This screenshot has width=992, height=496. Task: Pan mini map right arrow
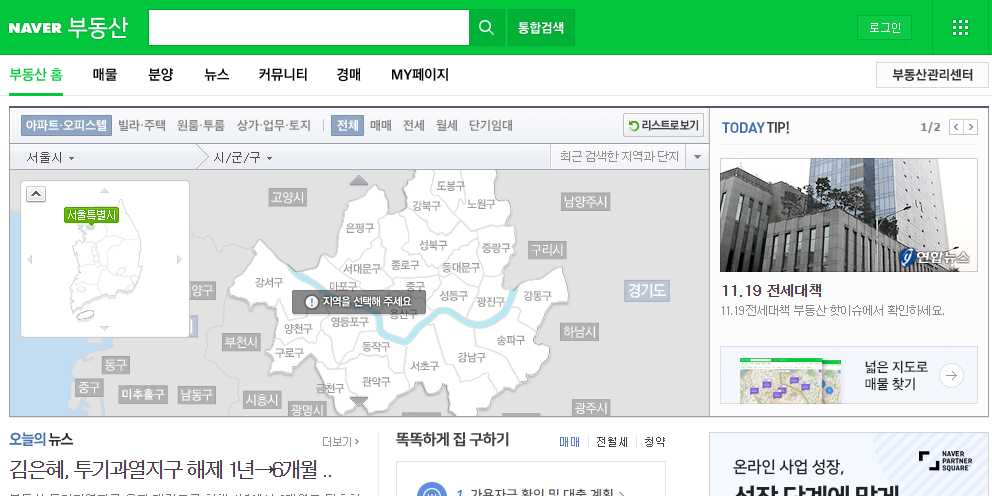179,259
